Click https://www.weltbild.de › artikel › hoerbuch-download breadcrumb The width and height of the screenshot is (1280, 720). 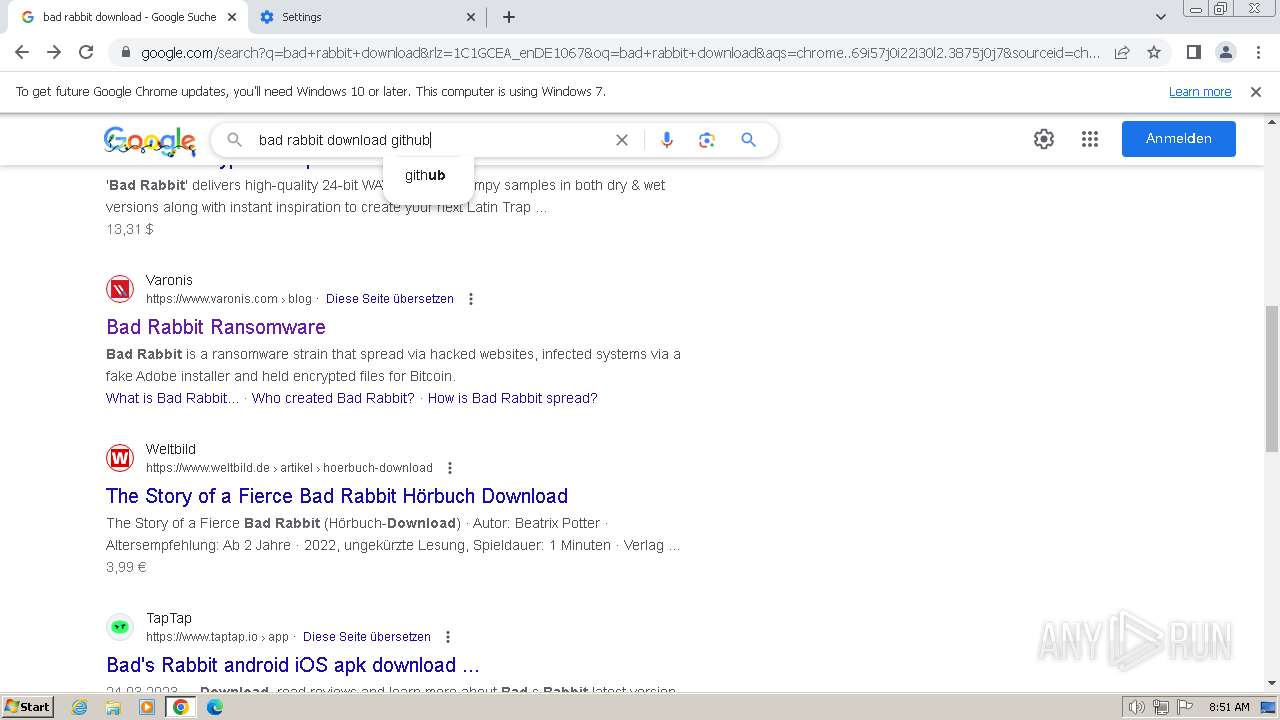[x=289, y=468]
